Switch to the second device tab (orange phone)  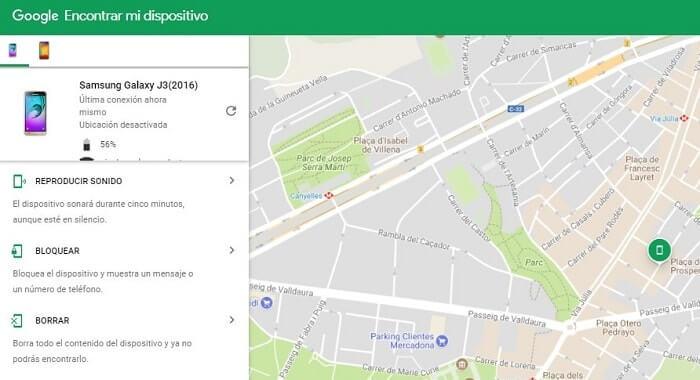(x=44, y=50)
